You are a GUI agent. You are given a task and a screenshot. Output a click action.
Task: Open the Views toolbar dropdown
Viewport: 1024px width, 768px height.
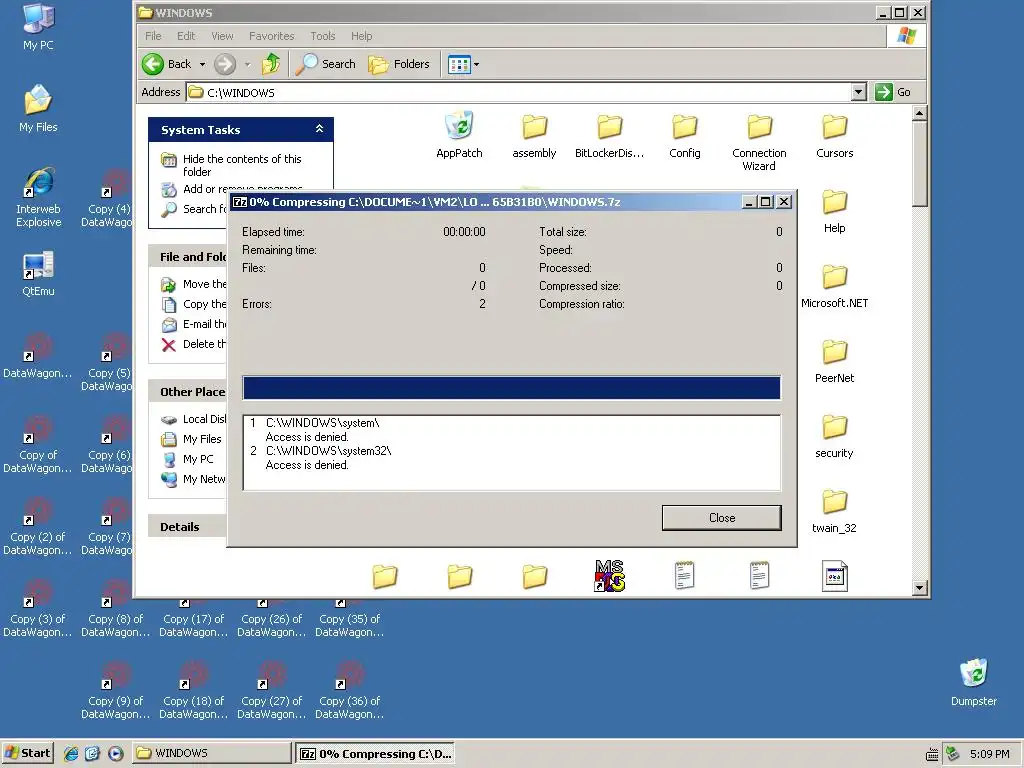pyautogui.click(x=464, y=64)
